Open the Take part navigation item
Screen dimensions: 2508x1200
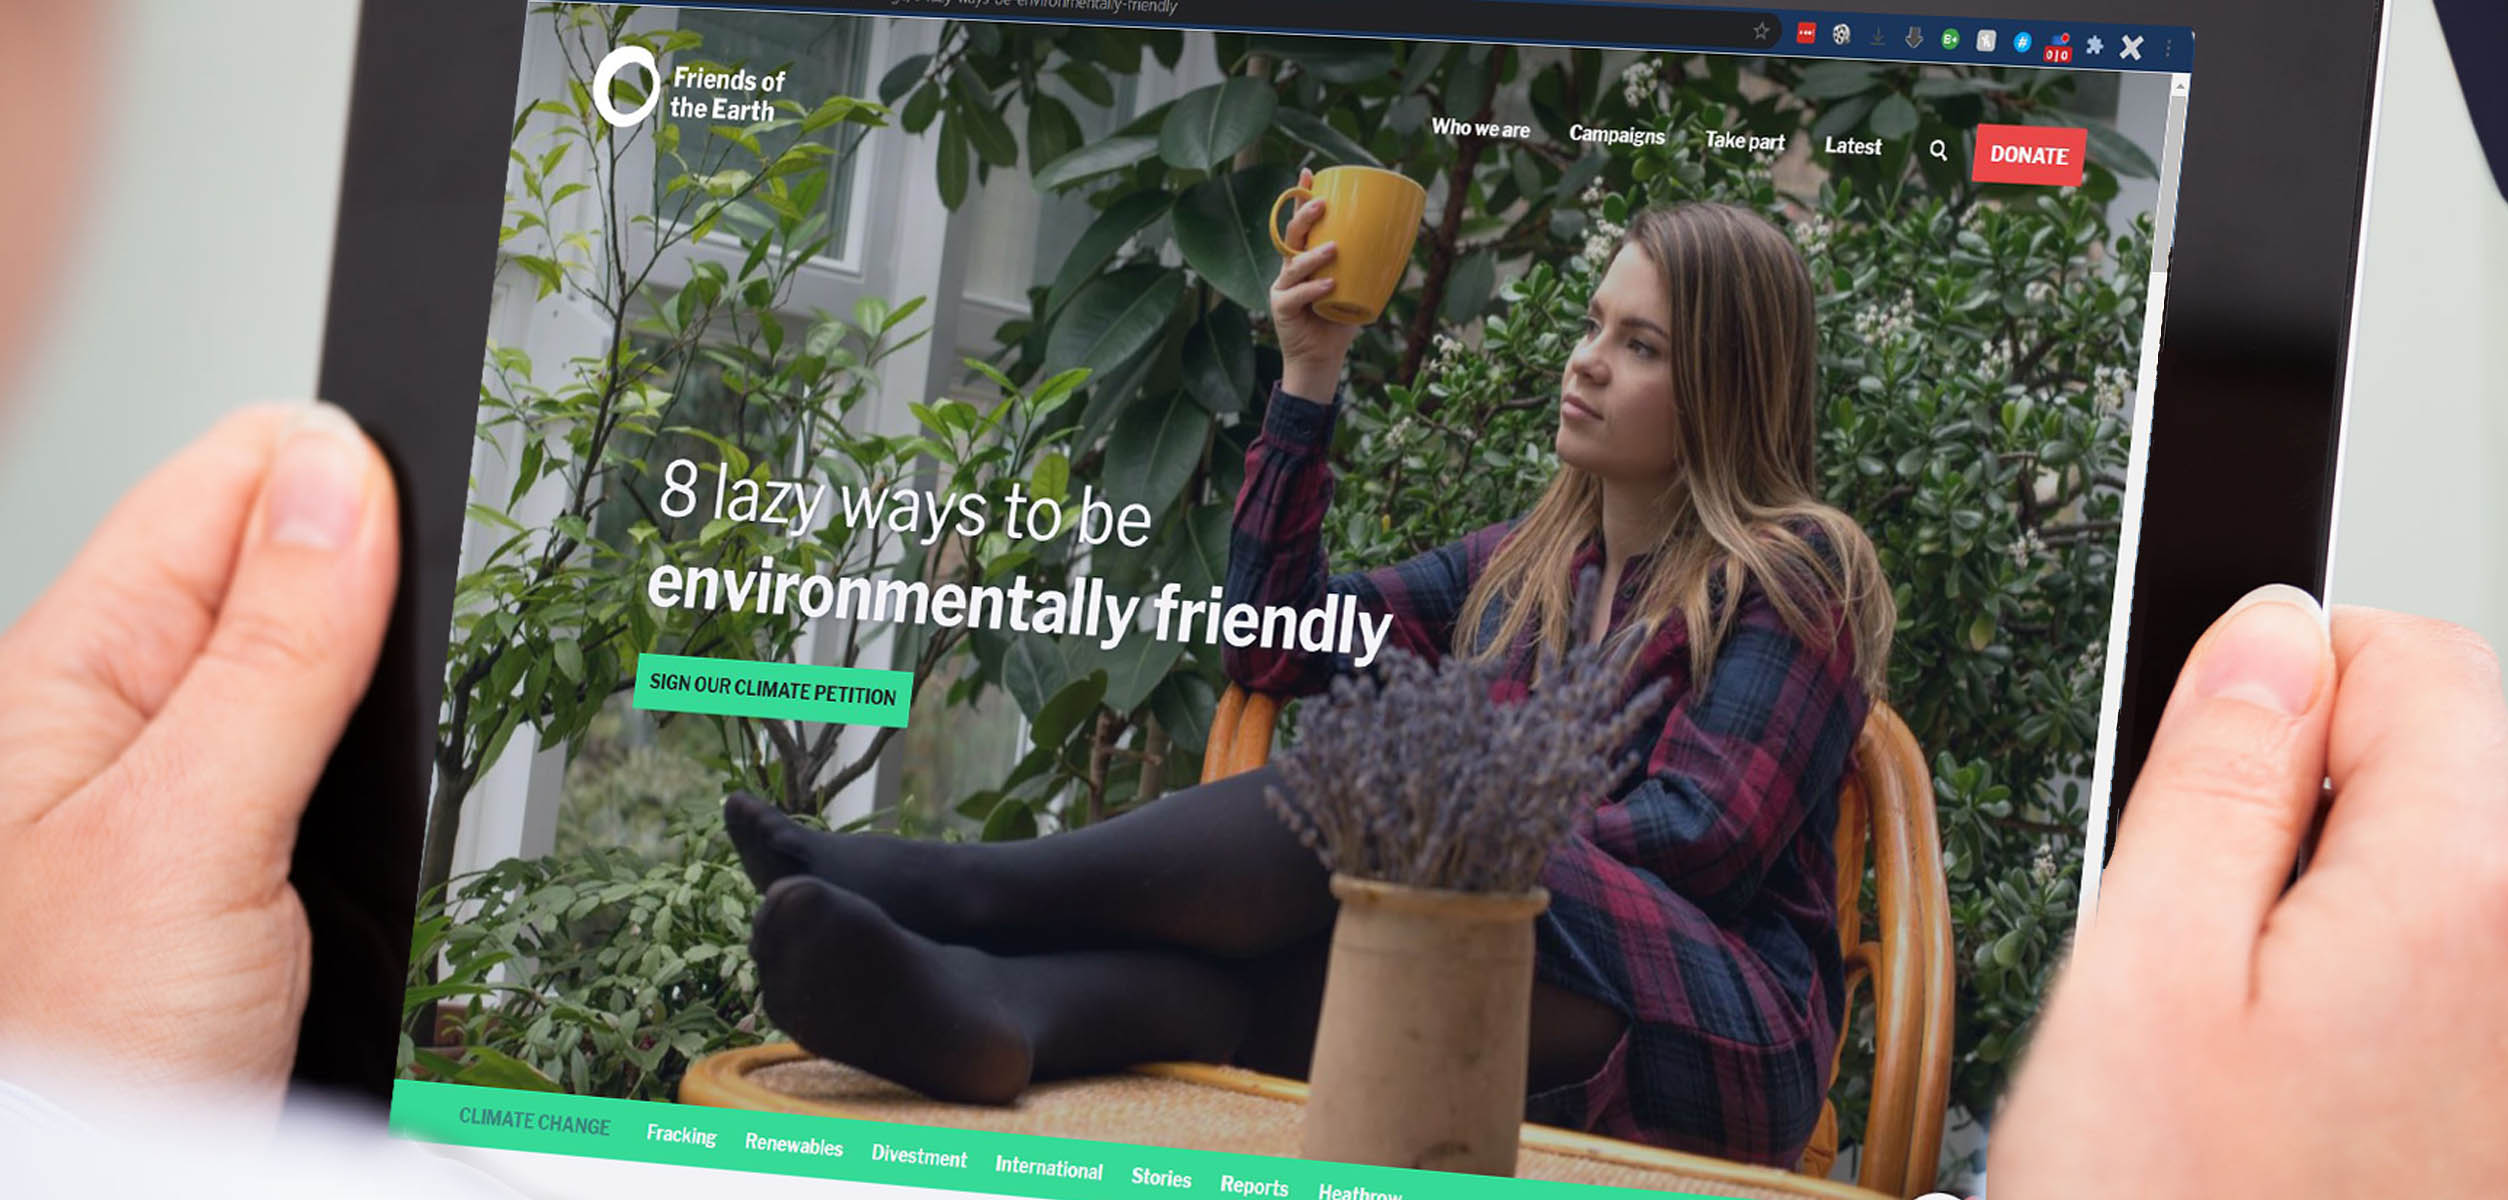point(1744,141)
